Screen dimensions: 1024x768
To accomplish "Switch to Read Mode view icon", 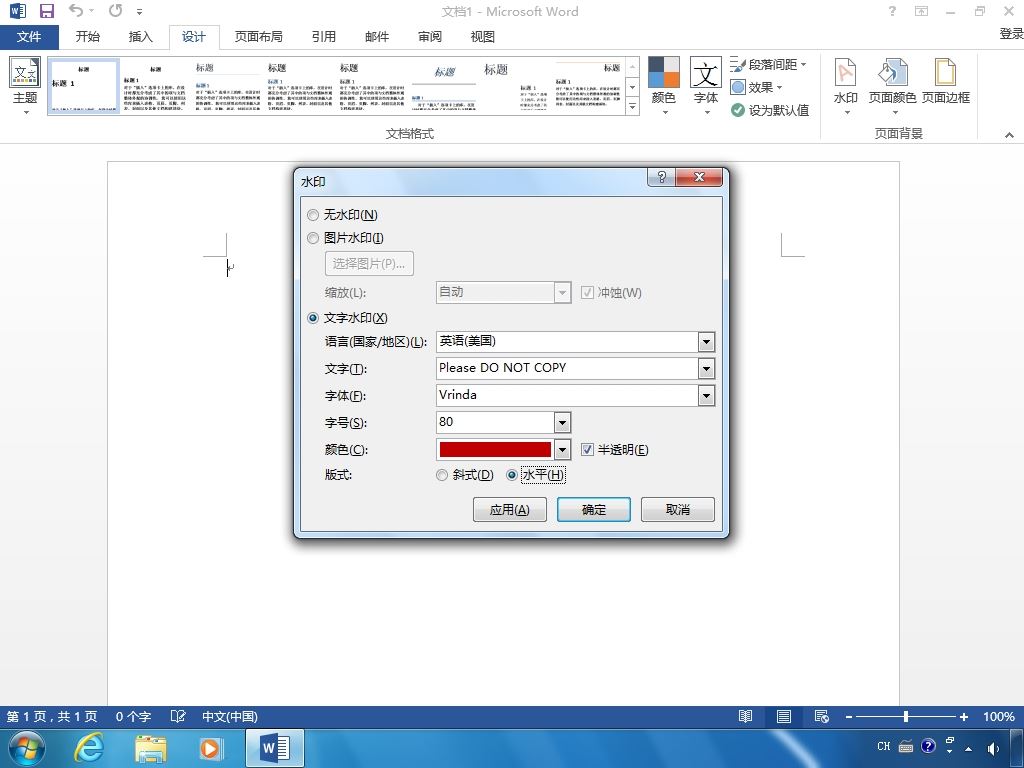I will point(745,716).
